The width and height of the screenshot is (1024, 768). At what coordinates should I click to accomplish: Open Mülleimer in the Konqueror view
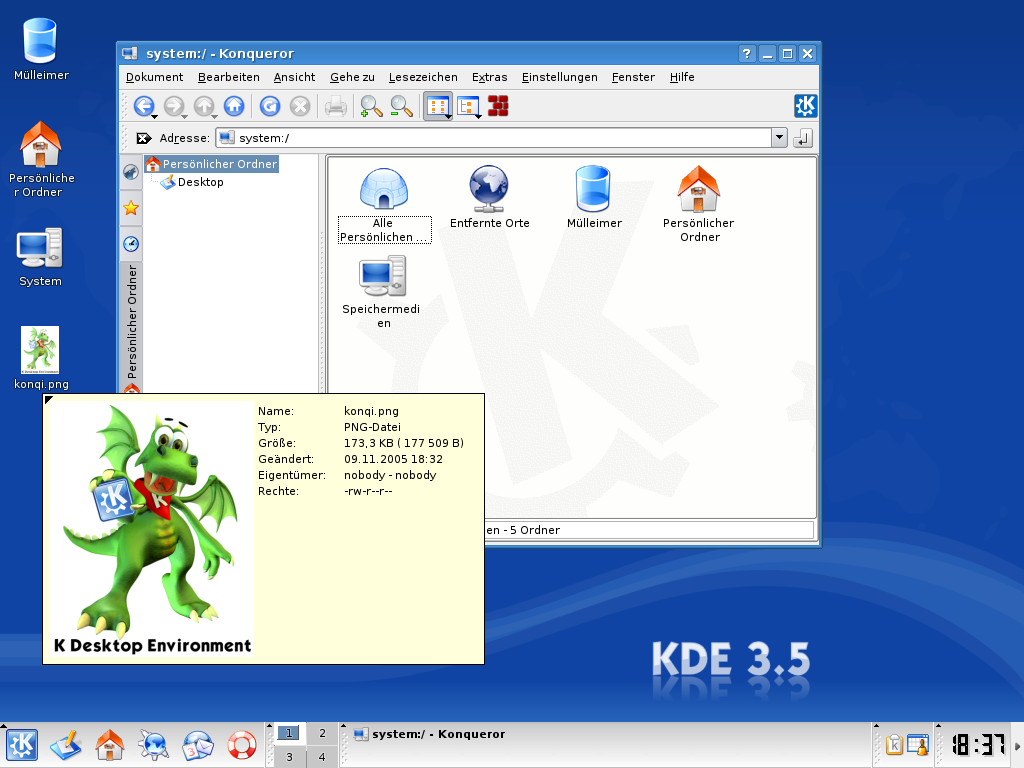(x=594, y=197)
